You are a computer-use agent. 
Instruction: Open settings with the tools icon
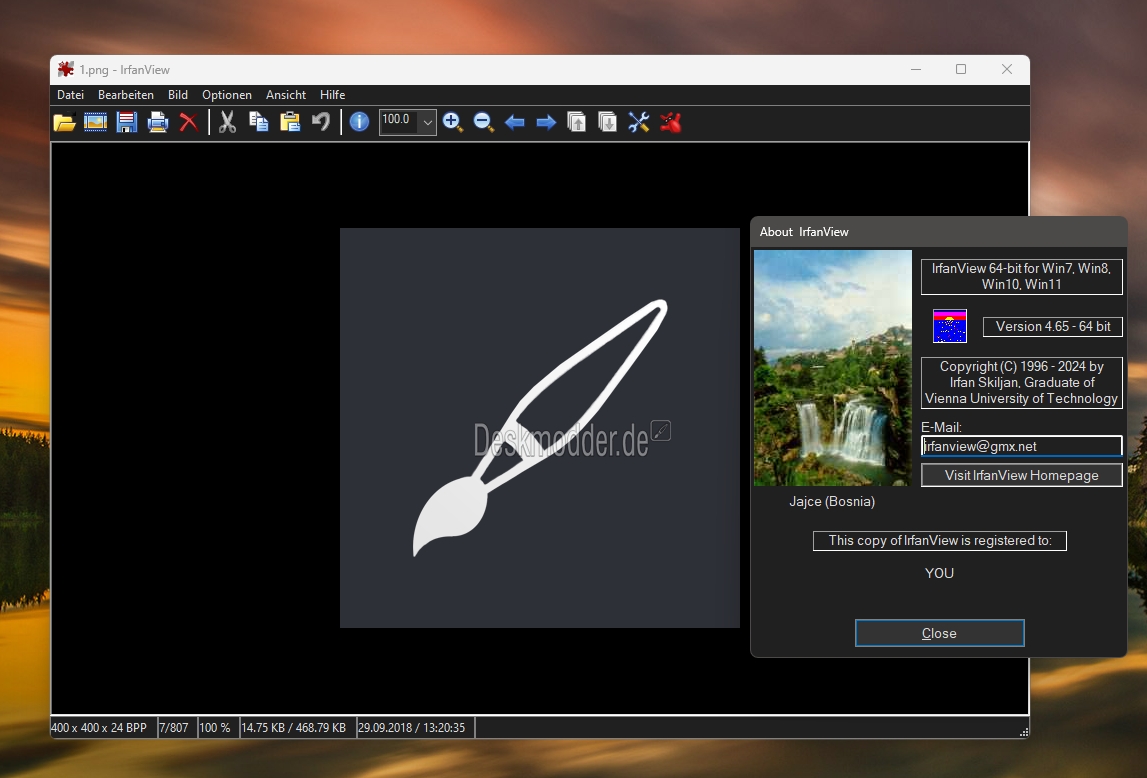click(639, 122)
